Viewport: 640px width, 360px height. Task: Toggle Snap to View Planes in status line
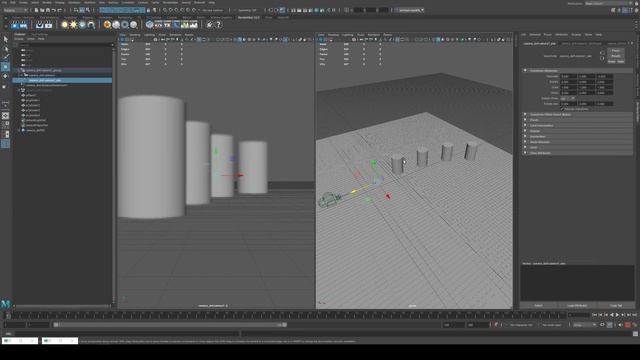point(188,10)
